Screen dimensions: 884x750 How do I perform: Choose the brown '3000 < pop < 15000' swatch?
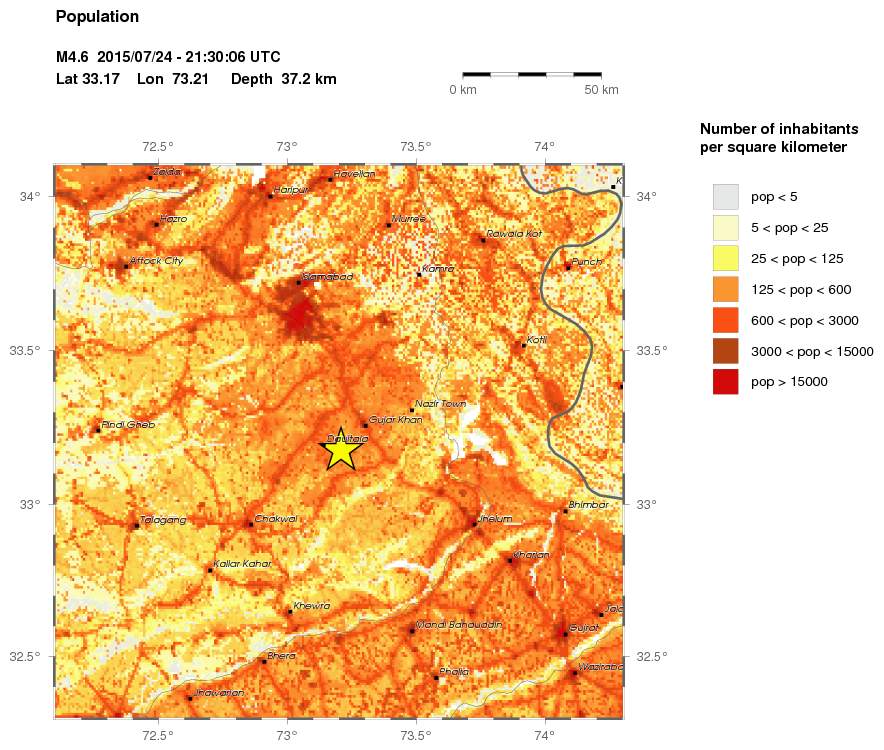pyautogui.click(x=726, y=351)
